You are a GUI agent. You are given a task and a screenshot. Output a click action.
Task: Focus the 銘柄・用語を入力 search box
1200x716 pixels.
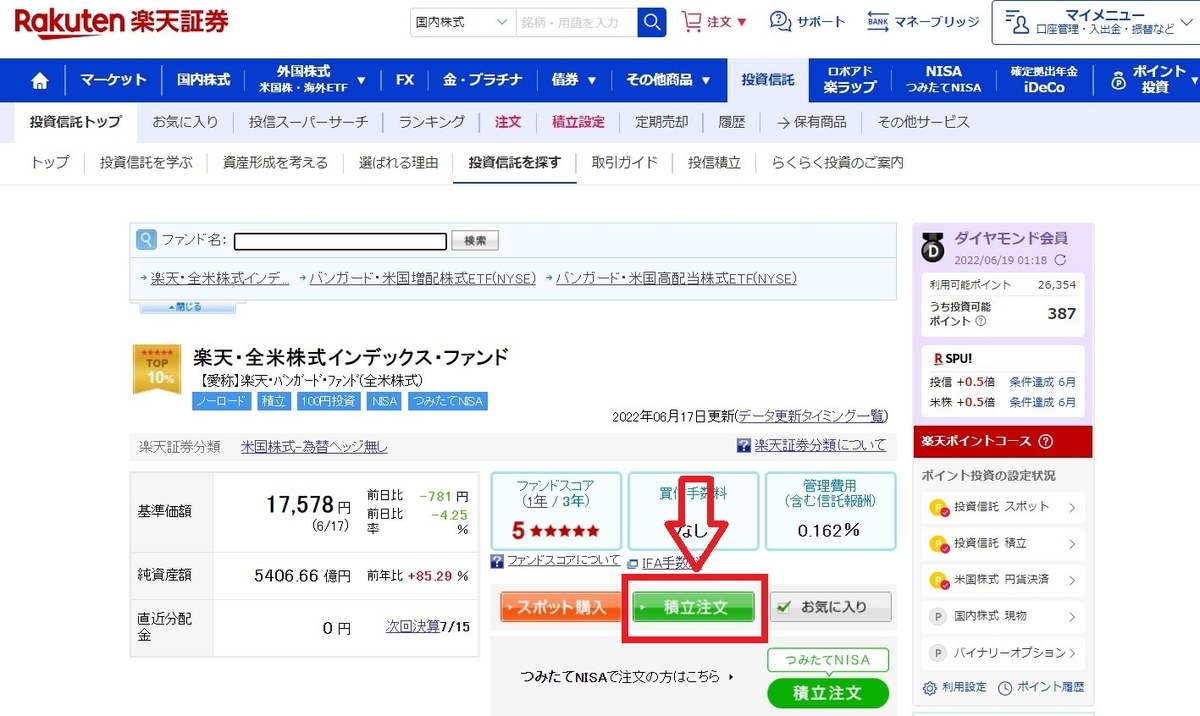576,22
